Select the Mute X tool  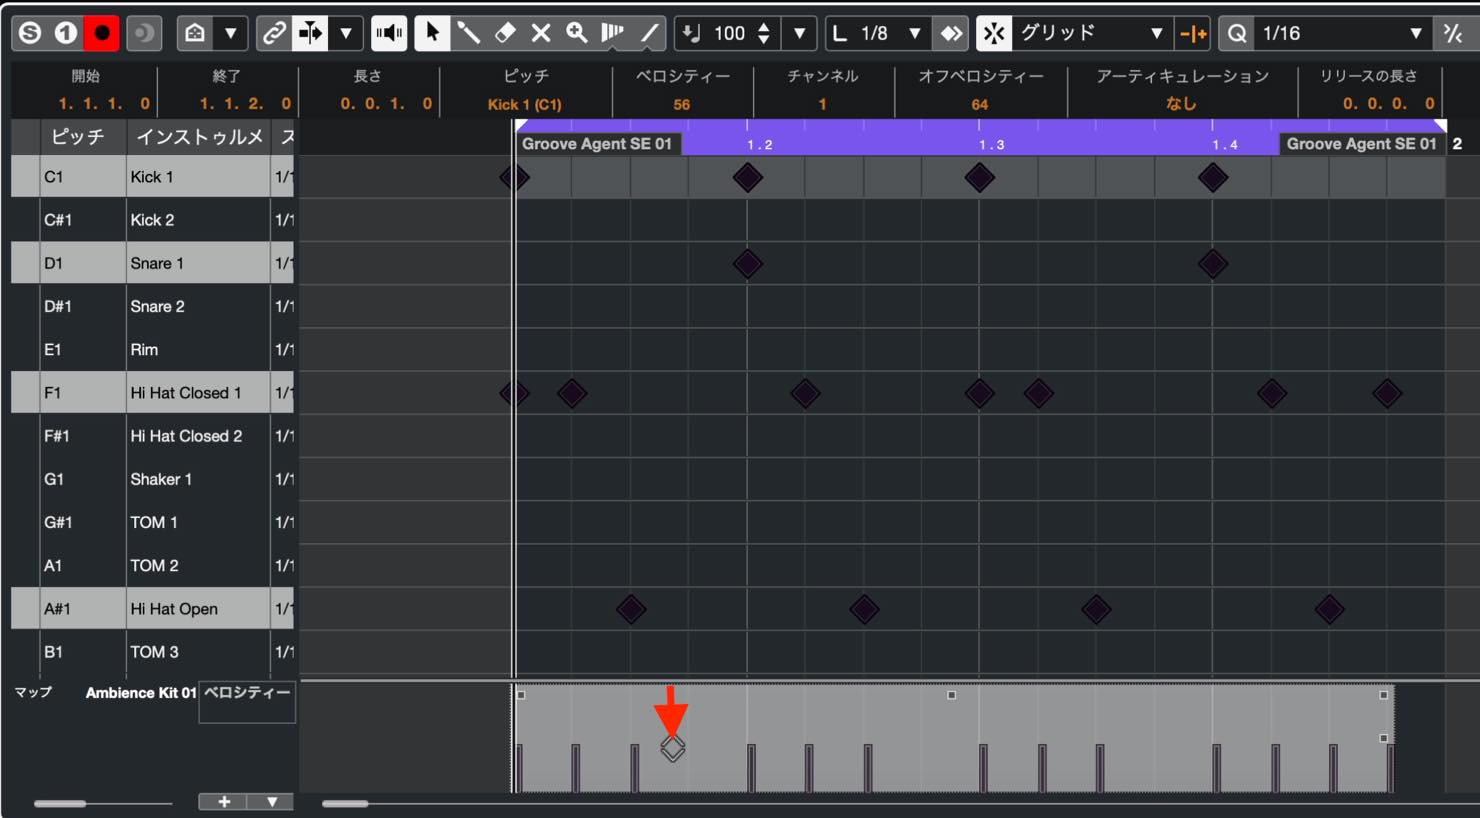click(x=541, y=33)
